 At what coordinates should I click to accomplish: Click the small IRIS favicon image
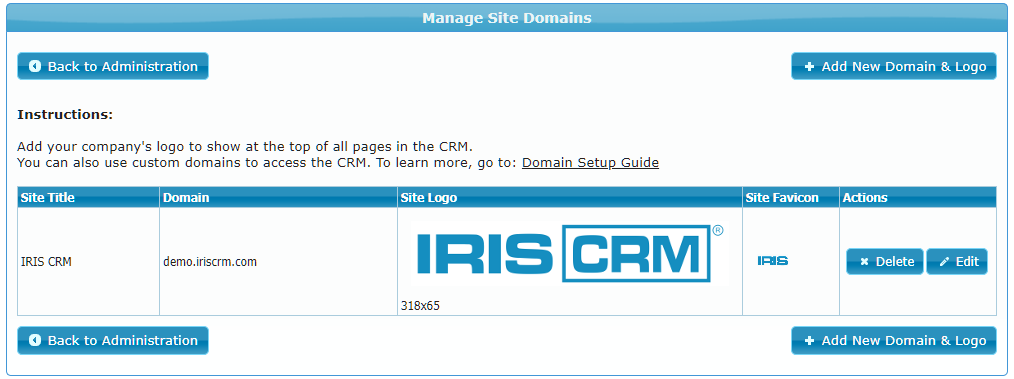pyautogui.click(x=773, y=261)
